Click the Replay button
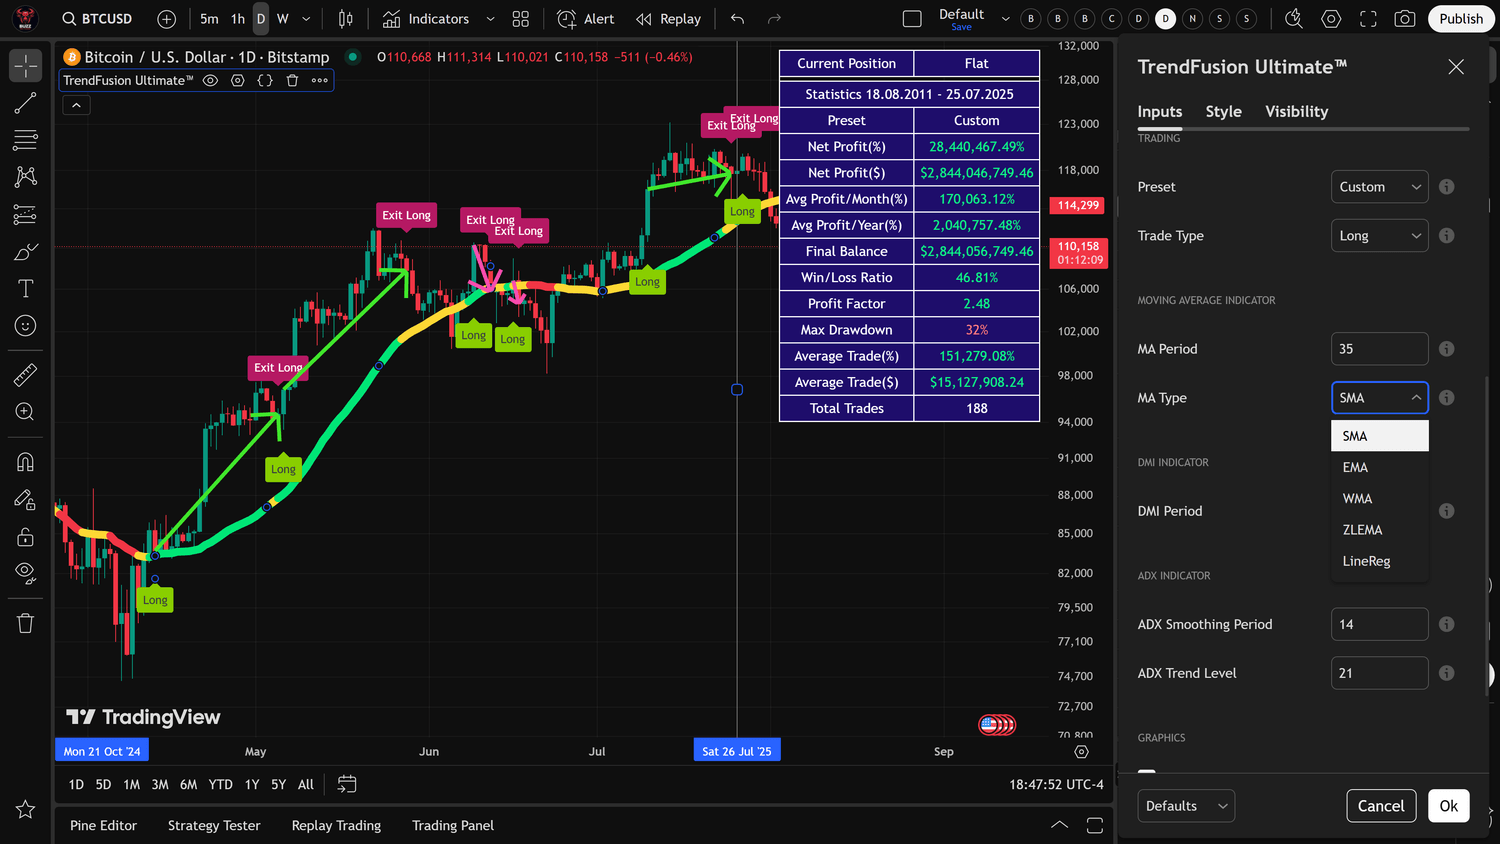Screen dimensions: 1500x844 pyautogui.click(x=668, y=19)
